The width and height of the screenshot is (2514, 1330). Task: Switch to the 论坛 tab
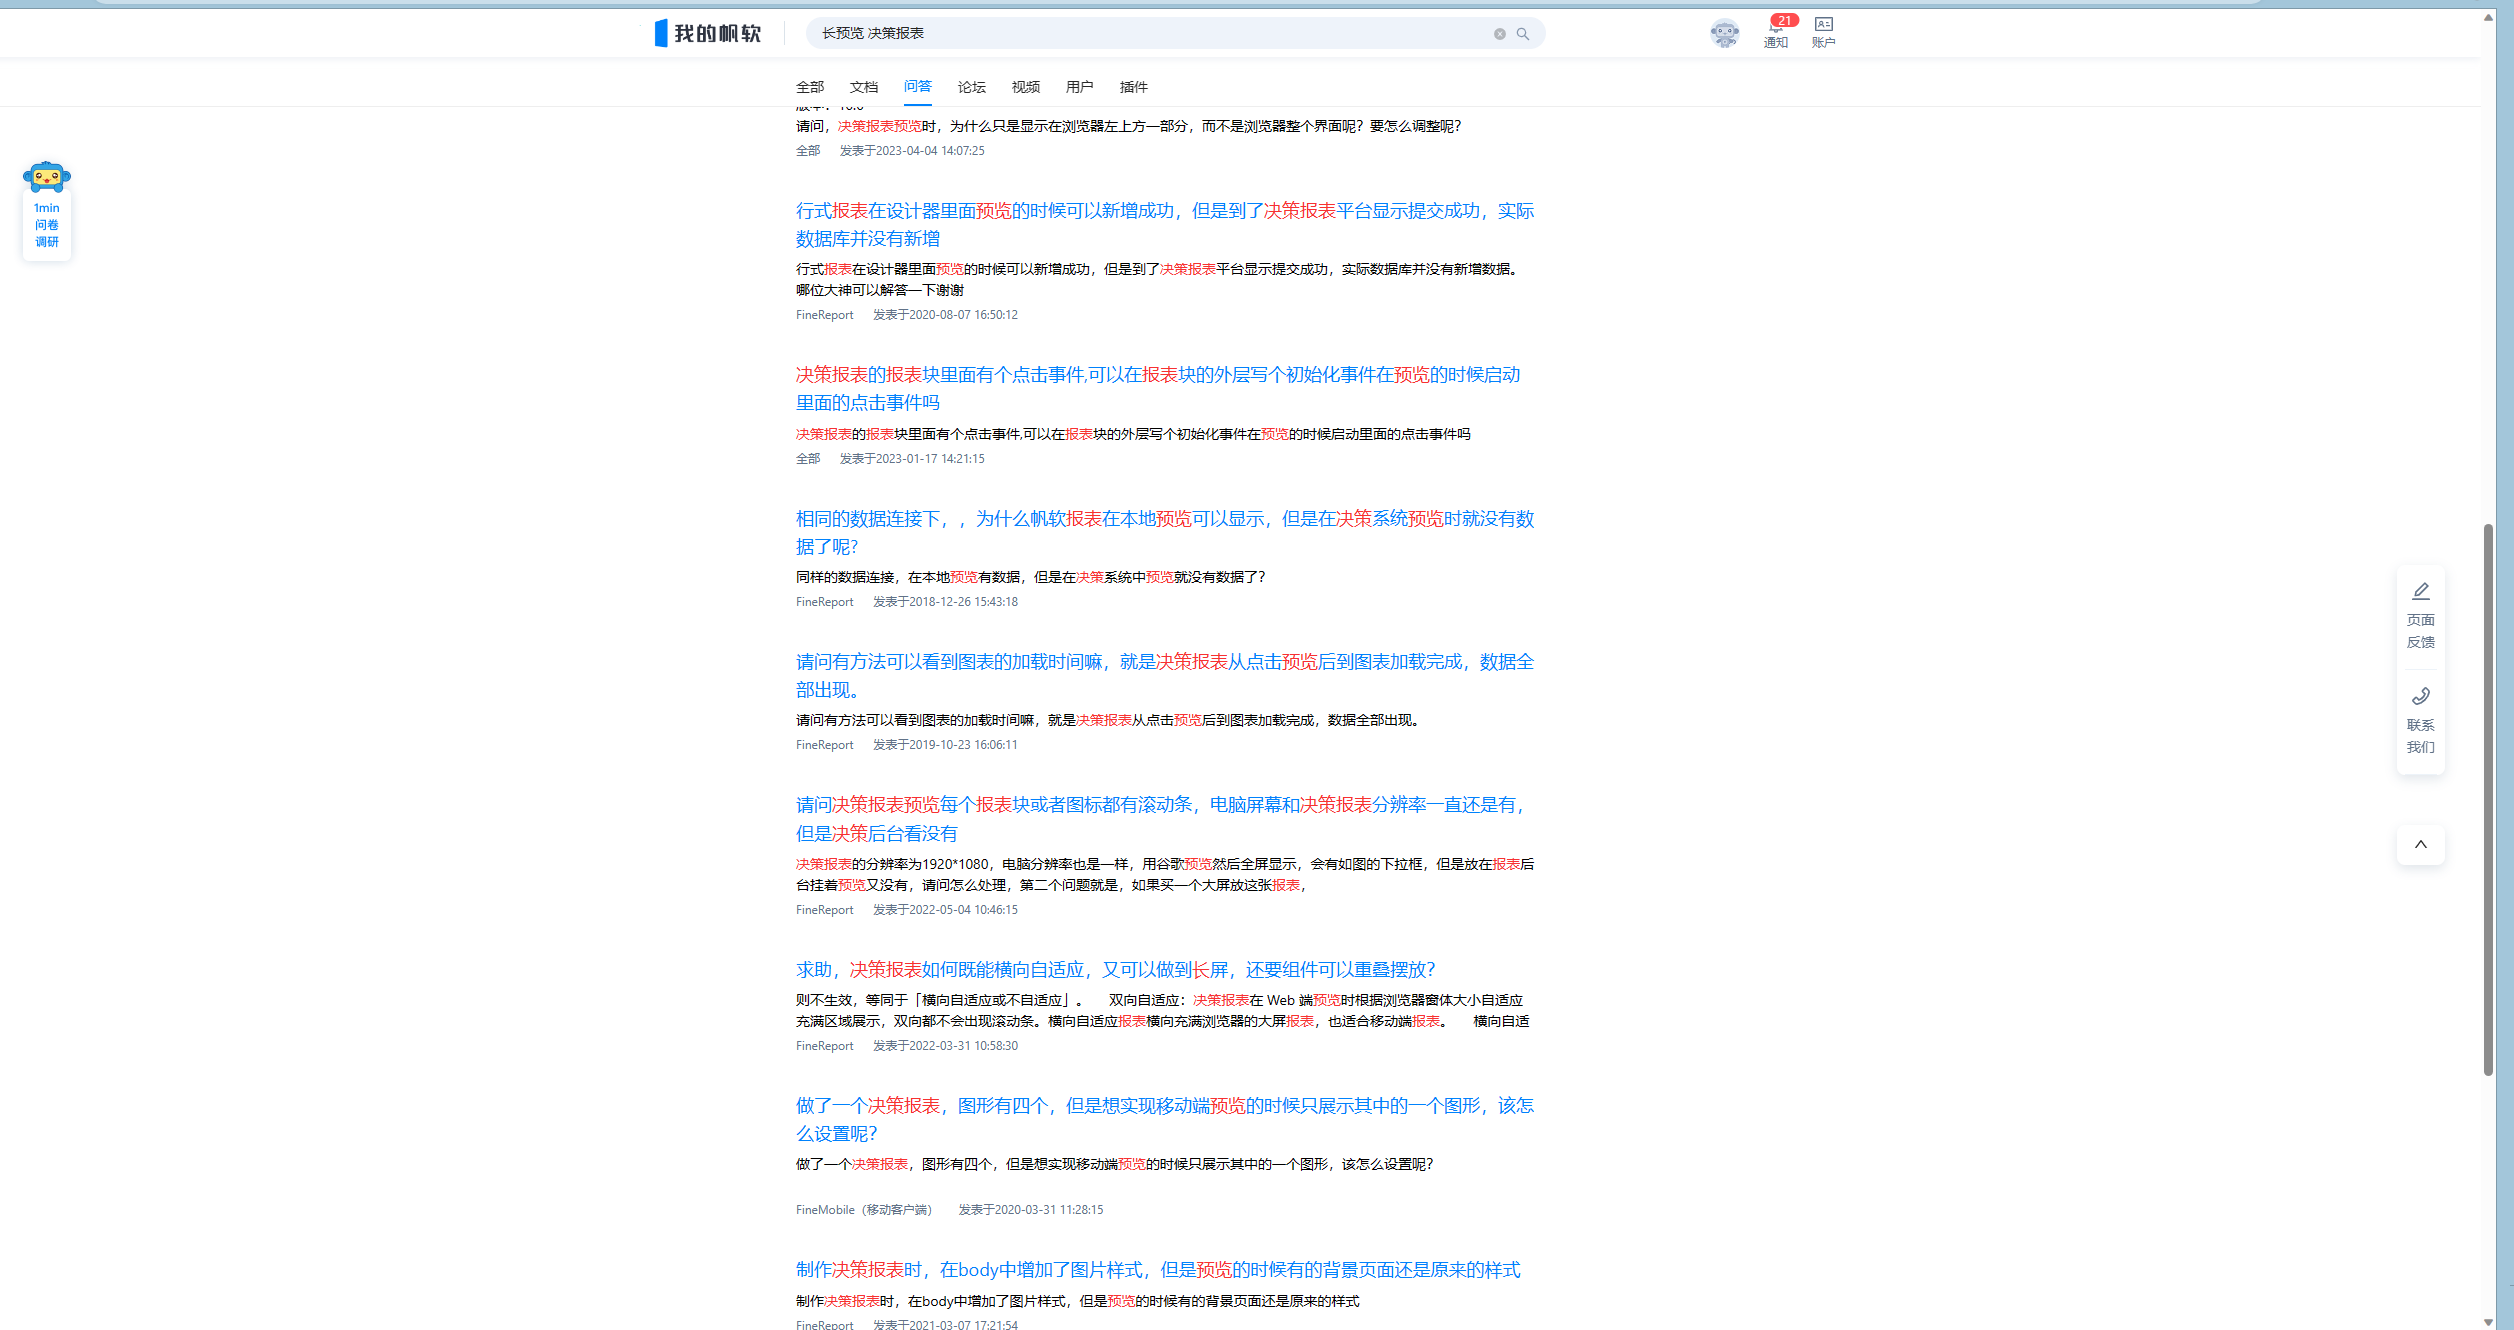972,87
